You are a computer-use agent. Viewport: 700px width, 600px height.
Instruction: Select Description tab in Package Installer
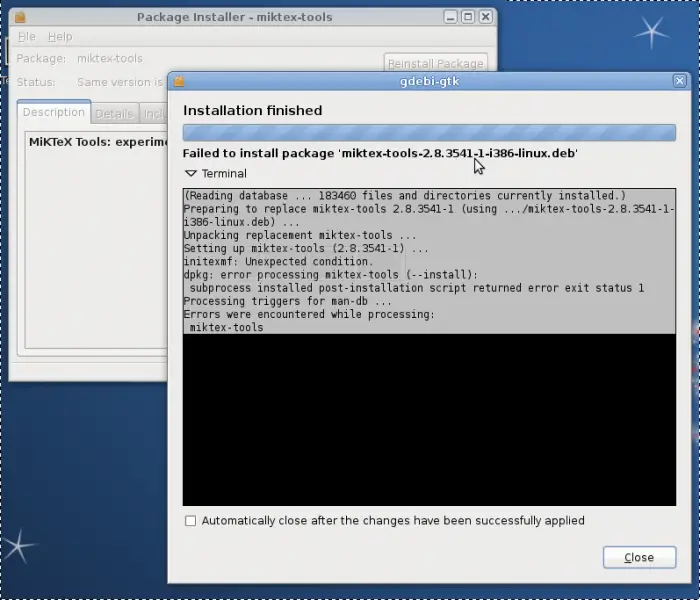coord(54,112)
